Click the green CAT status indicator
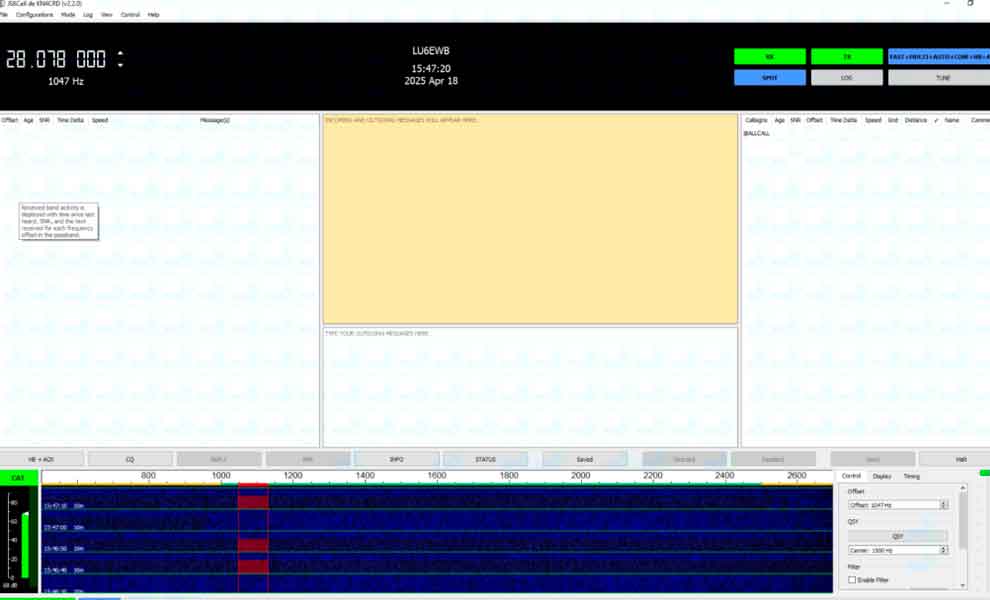 [x=18, y=478]
